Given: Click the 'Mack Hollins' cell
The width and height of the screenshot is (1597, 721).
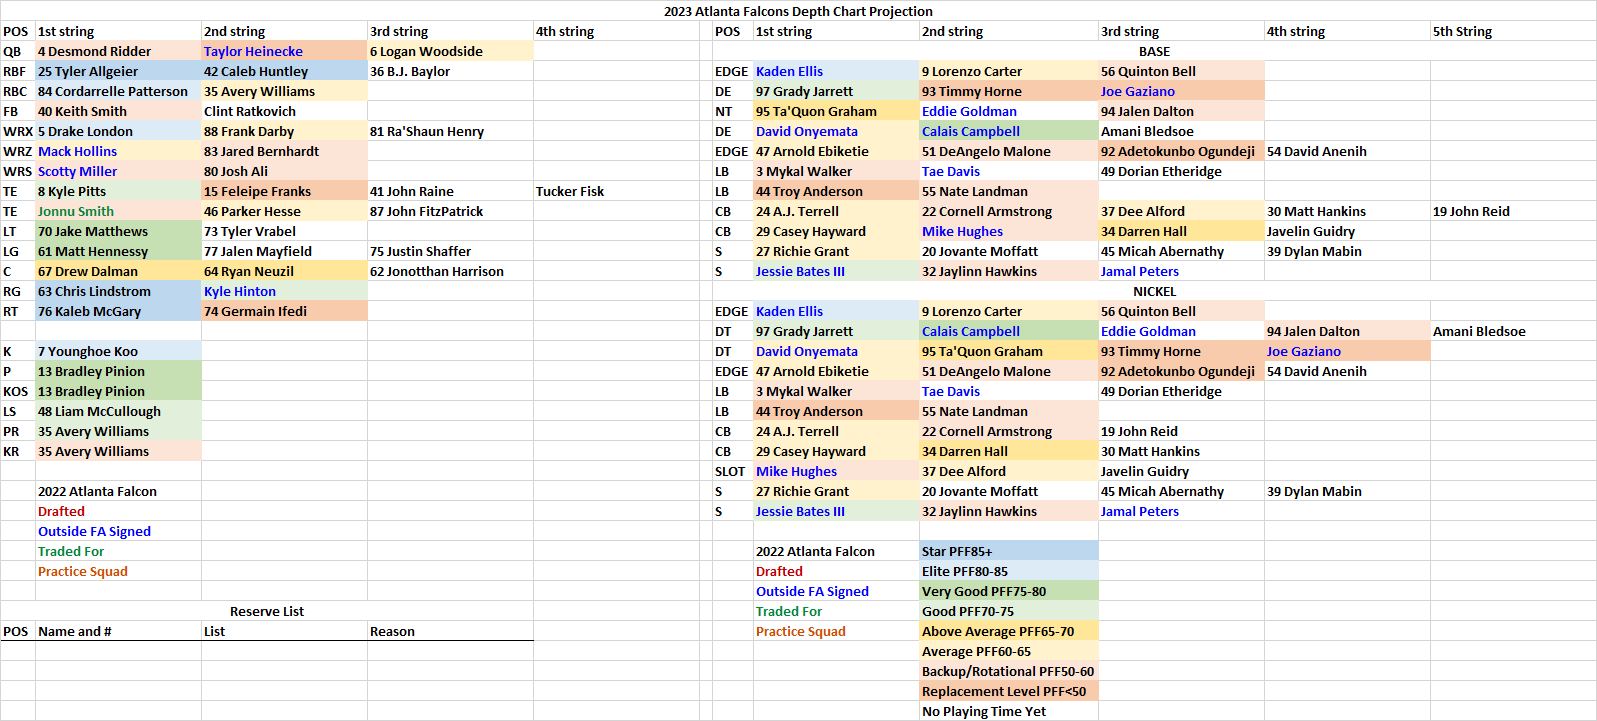Looking at the screenshot, I should [x=118, y=151].
